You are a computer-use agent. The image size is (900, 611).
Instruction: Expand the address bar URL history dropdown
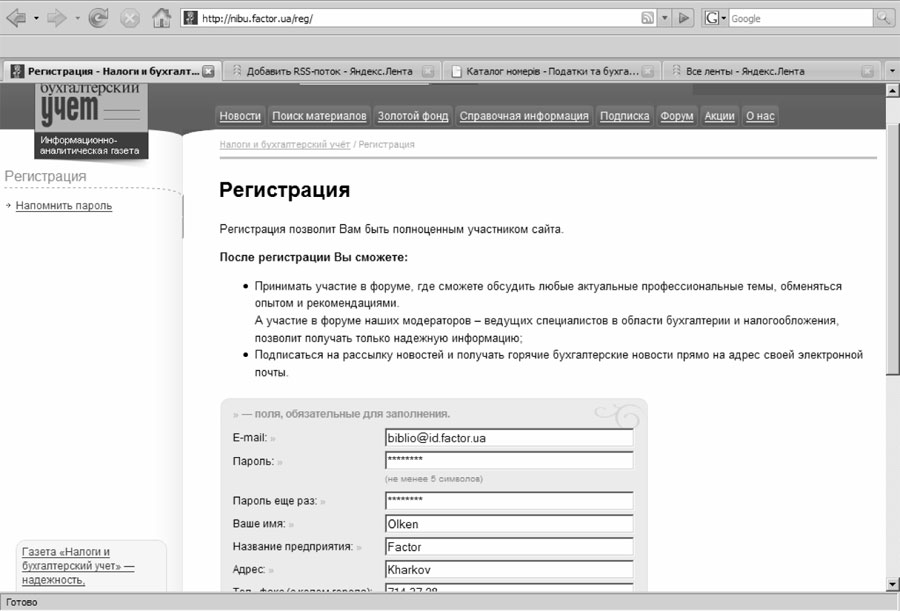(x=665, y=18)
